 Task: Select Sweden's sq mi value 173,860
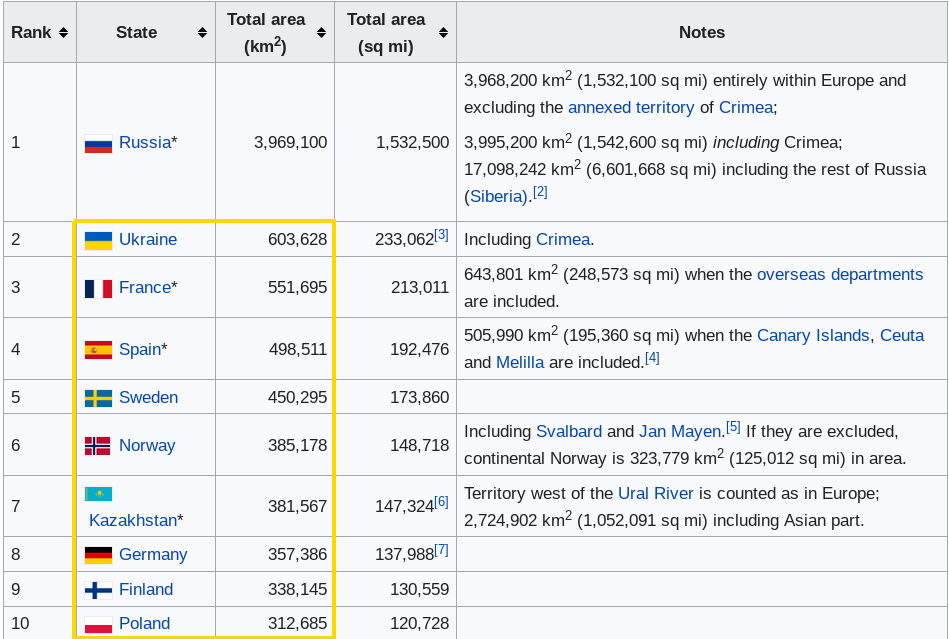click(x=419, y=397)
